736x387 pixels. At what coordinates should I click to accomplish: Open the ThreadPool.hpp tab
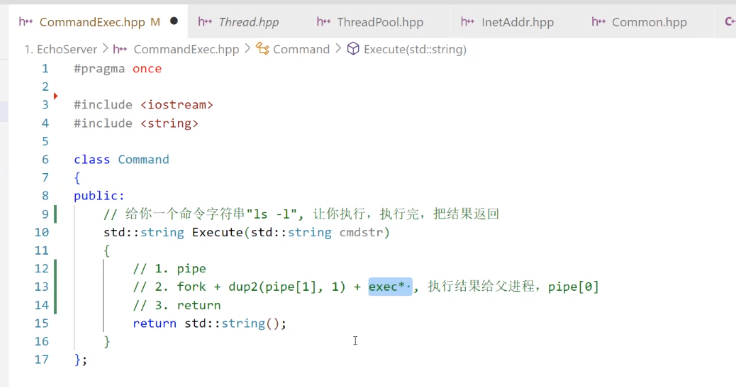click(380, 22)
